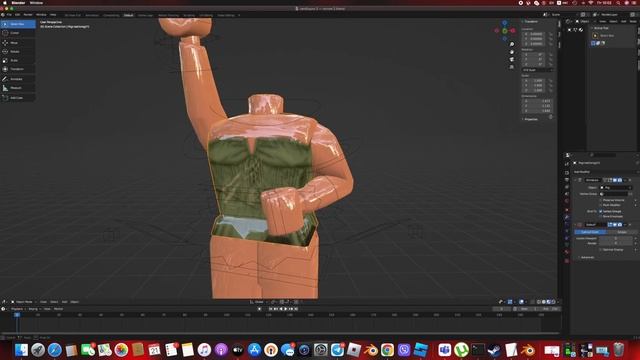The image size is (640, 360).
Task: Open the Output properties tab
Action: (x=567, y=180)
